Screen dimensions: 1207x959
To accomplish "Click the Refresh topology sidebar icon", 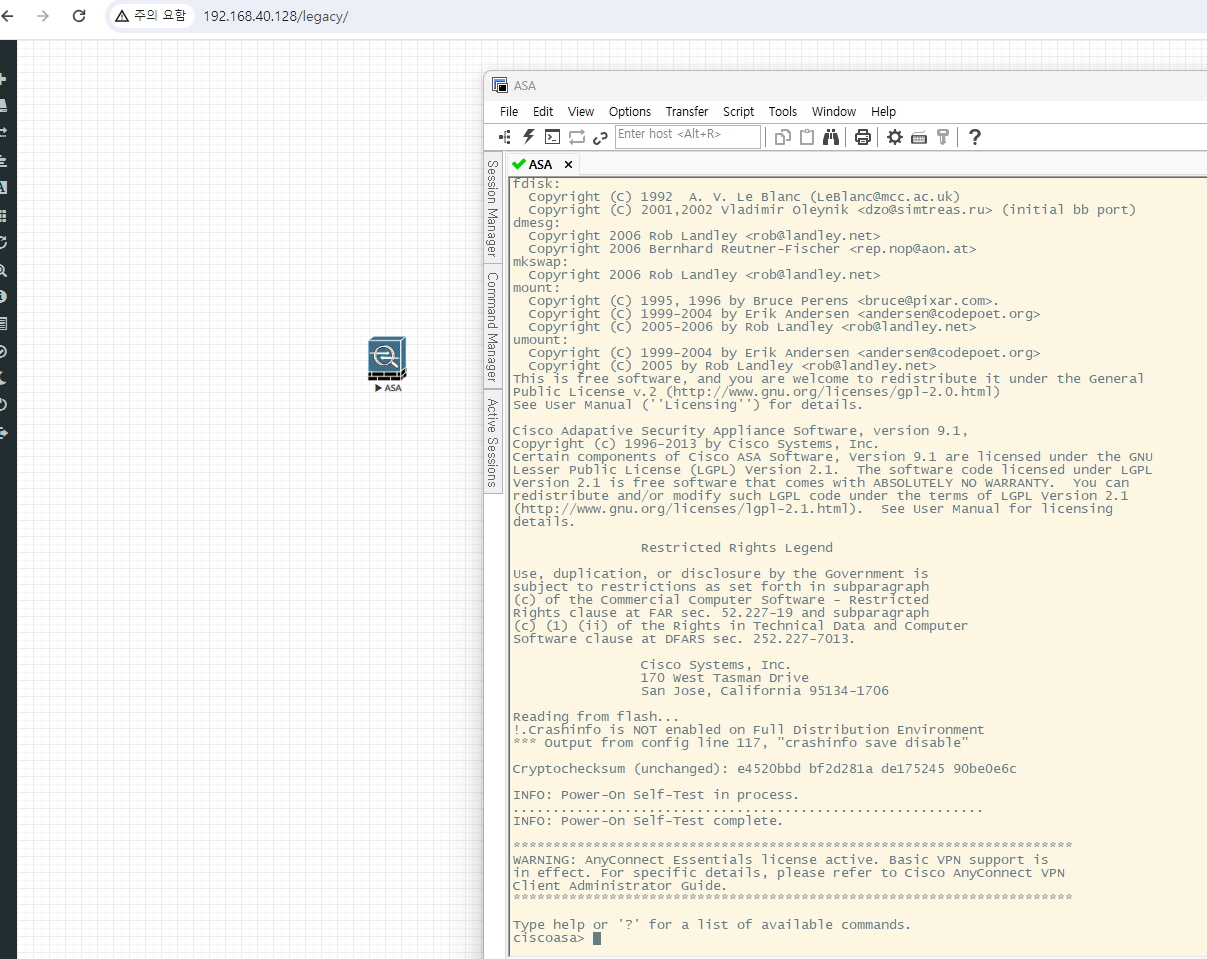I will coord(3,242).
